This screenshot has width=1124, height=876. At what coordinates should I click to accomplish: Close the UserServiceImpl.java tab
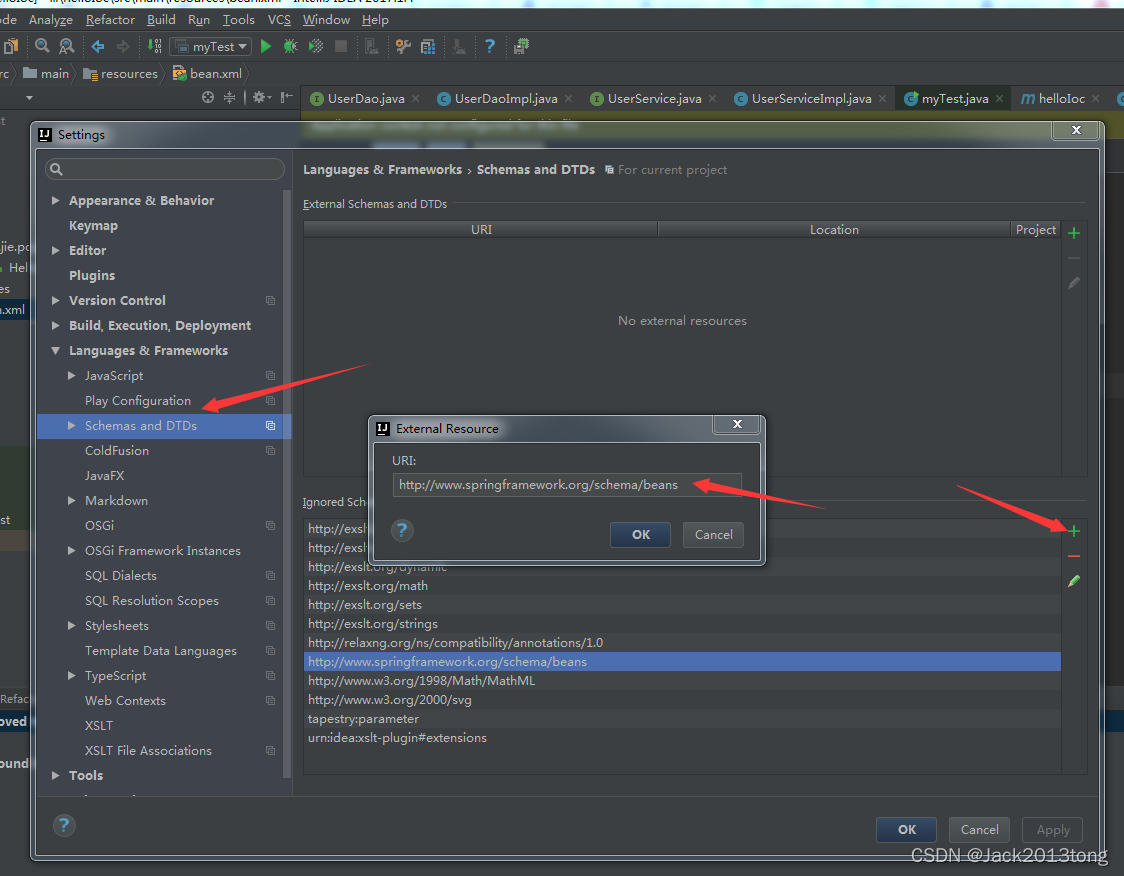pyautogui.click(x=882, y=99)
